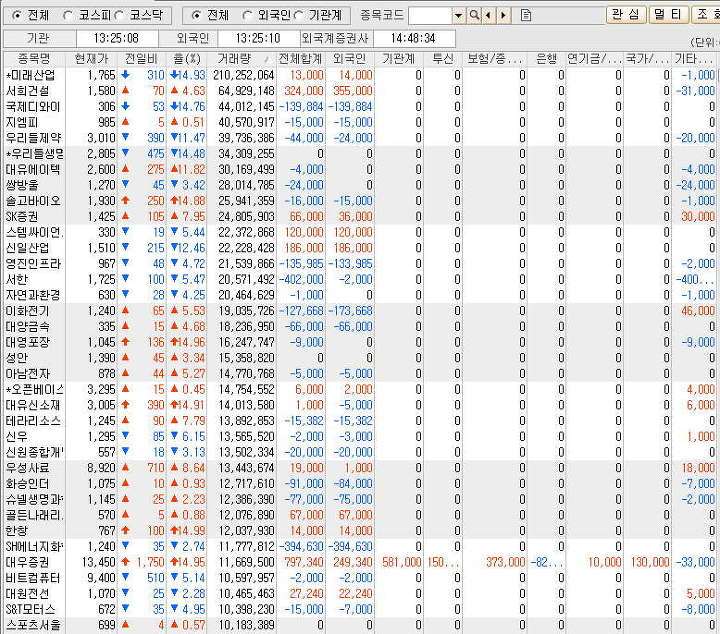The width and height of the screenshot is (720, 634).
Task: Click 서희건설 외국인 value 355,000
Action: point(353,91)
